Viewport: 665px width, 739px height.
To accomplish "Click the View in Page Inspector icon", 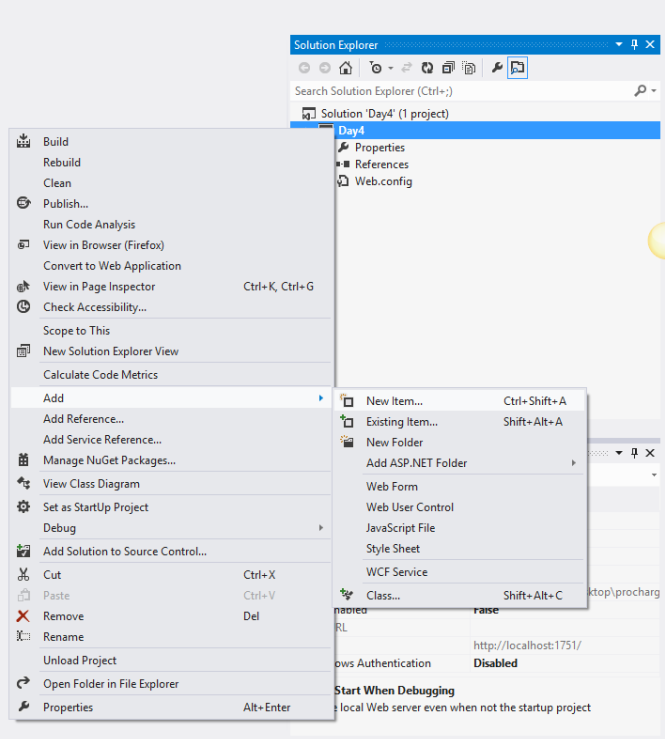I will point(24,286).
